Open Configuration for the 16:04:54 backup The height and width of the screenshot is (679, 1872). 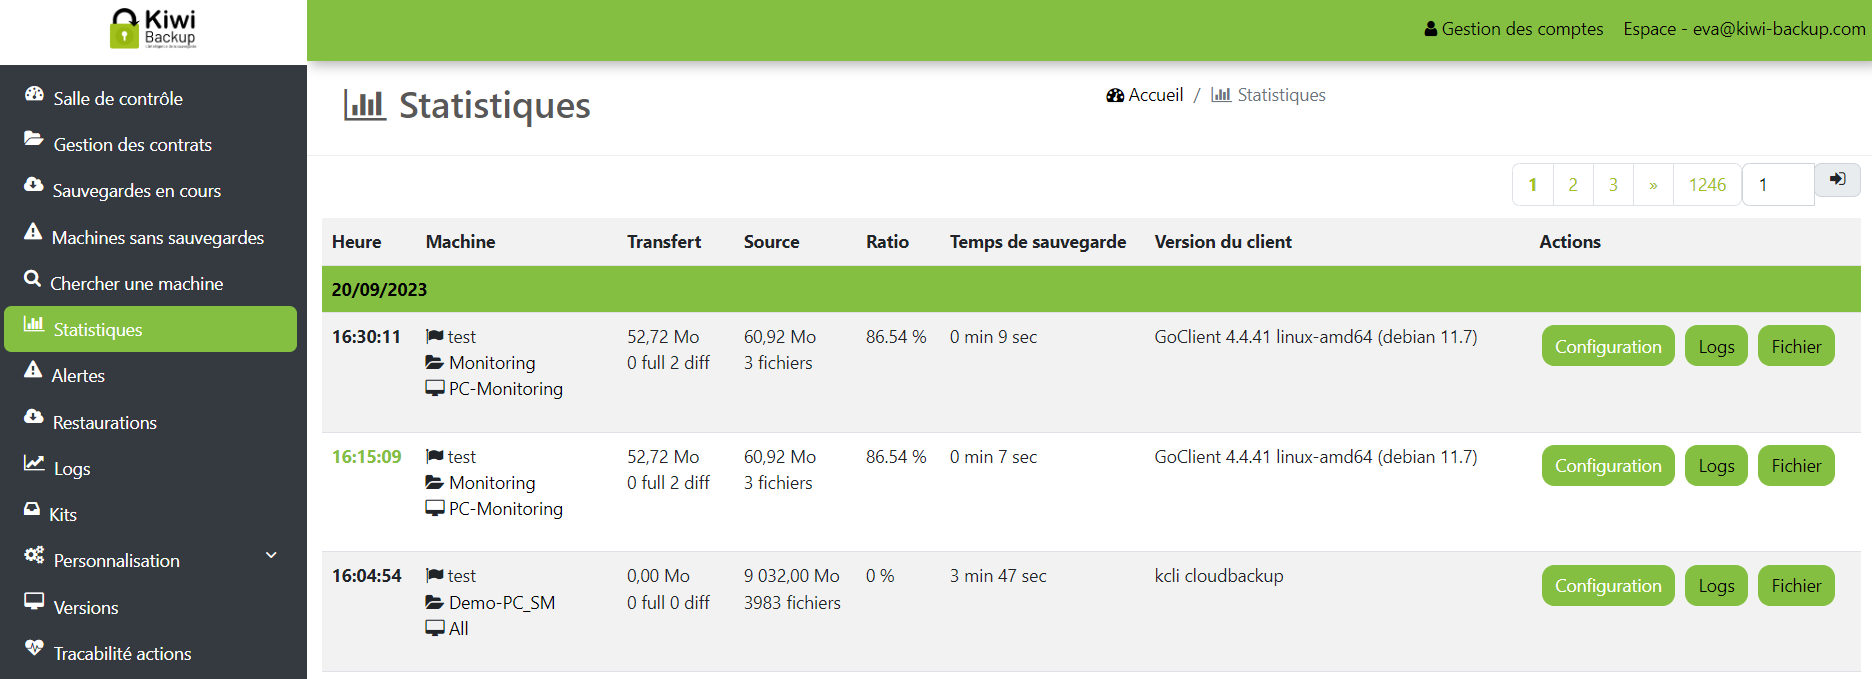pyautogui.click(x=1608, y=585)
